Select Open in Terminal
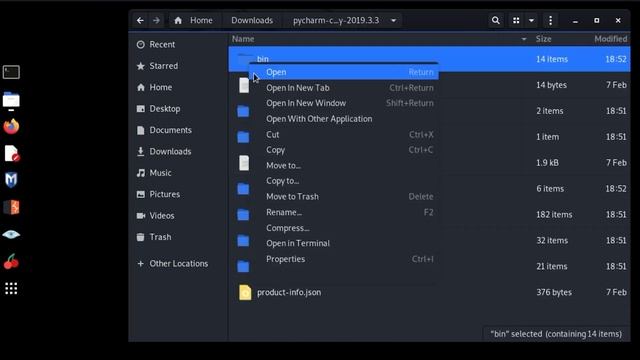Image resolution: width=640 pixels, height=360 pixels. coord(344,243)
